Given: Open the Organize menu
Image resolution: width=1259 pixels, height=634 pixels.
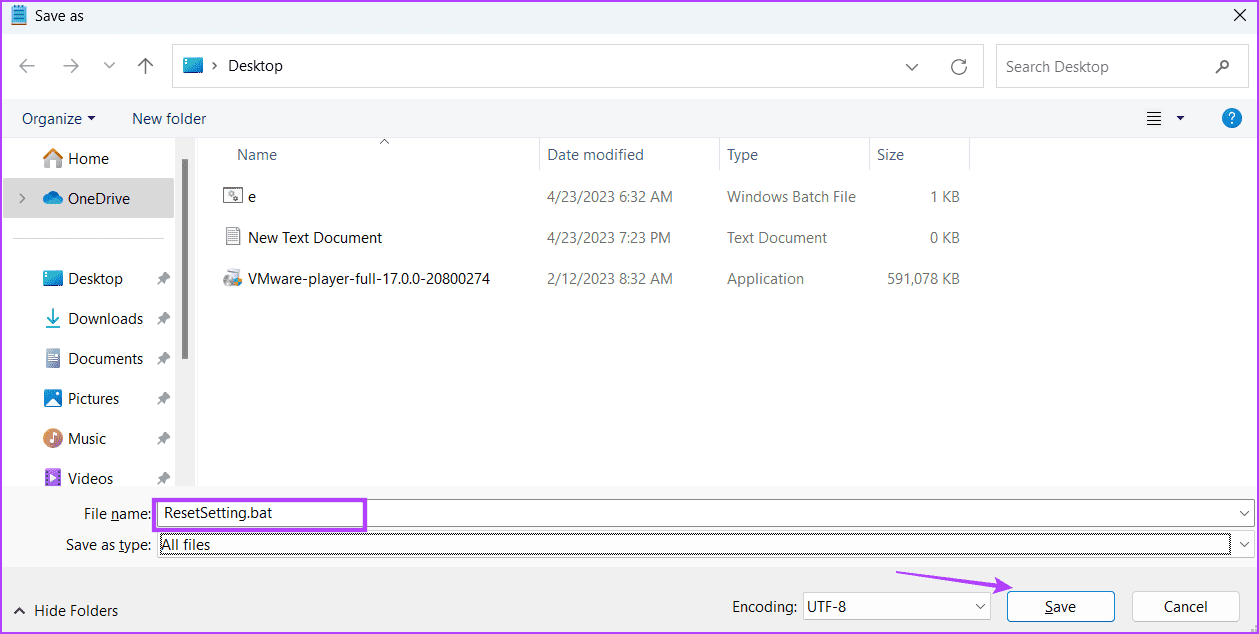Looking at the screenshot, I should point(59,118).
